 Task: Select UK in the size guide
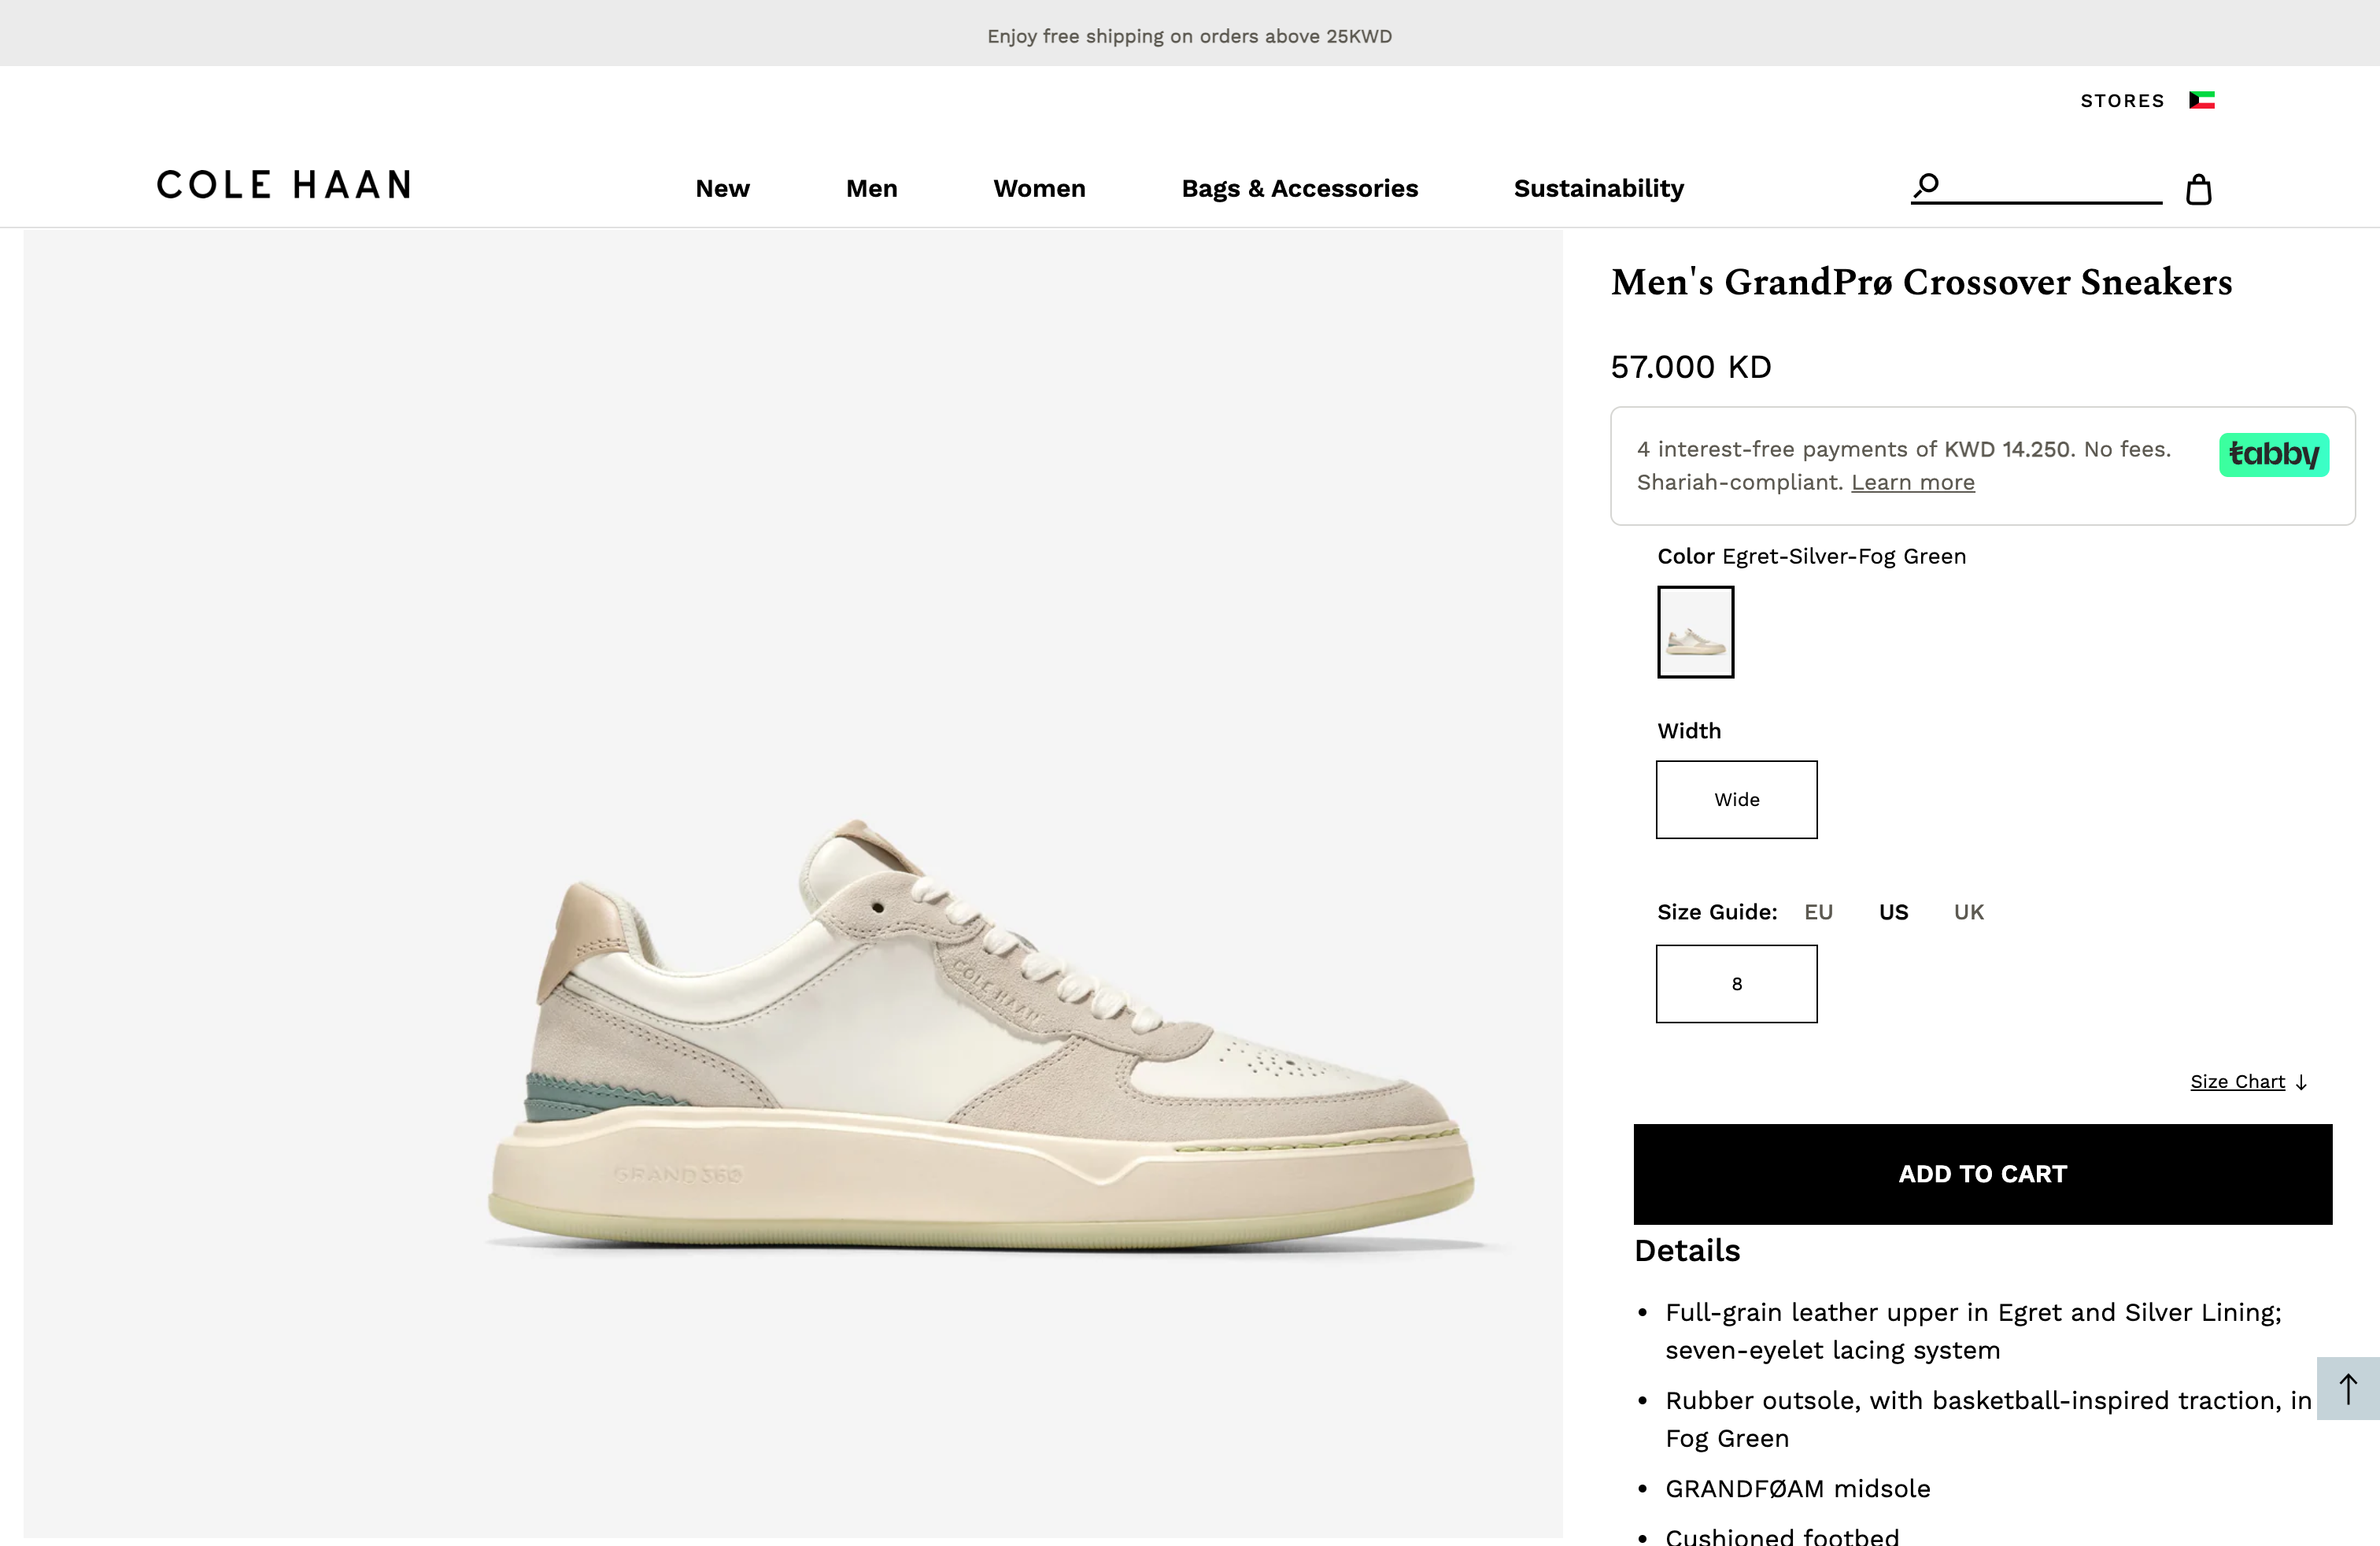(x=1968, y=911)
